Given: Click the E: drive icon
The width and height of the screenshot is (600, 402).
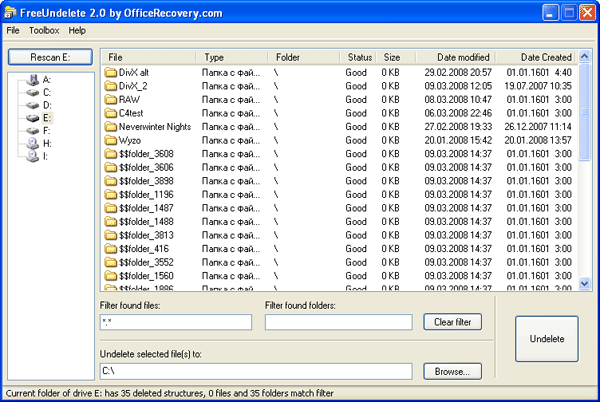Looking at the screenshot, I should click(33, 118).
